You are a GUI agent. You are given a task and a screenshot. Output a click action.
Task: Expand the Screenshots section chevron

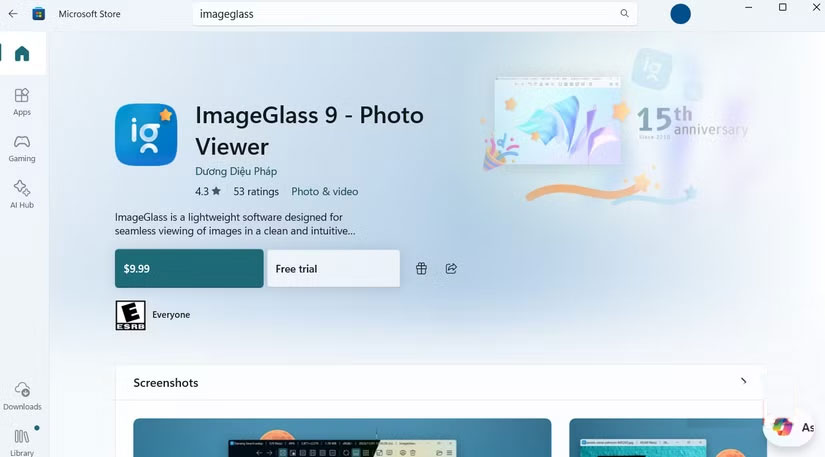point(743,381)
